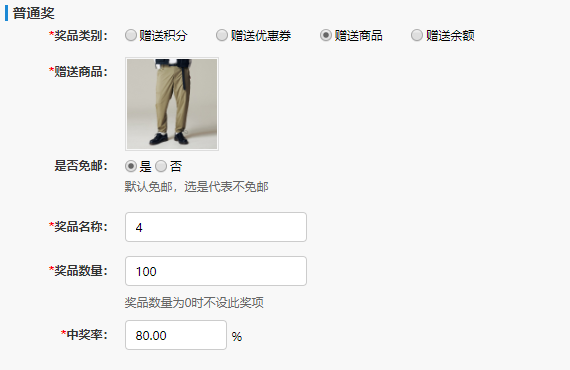Click the 默认免邮 hint text
Viewport: 570px width, 370px height.
pos(196,187)
